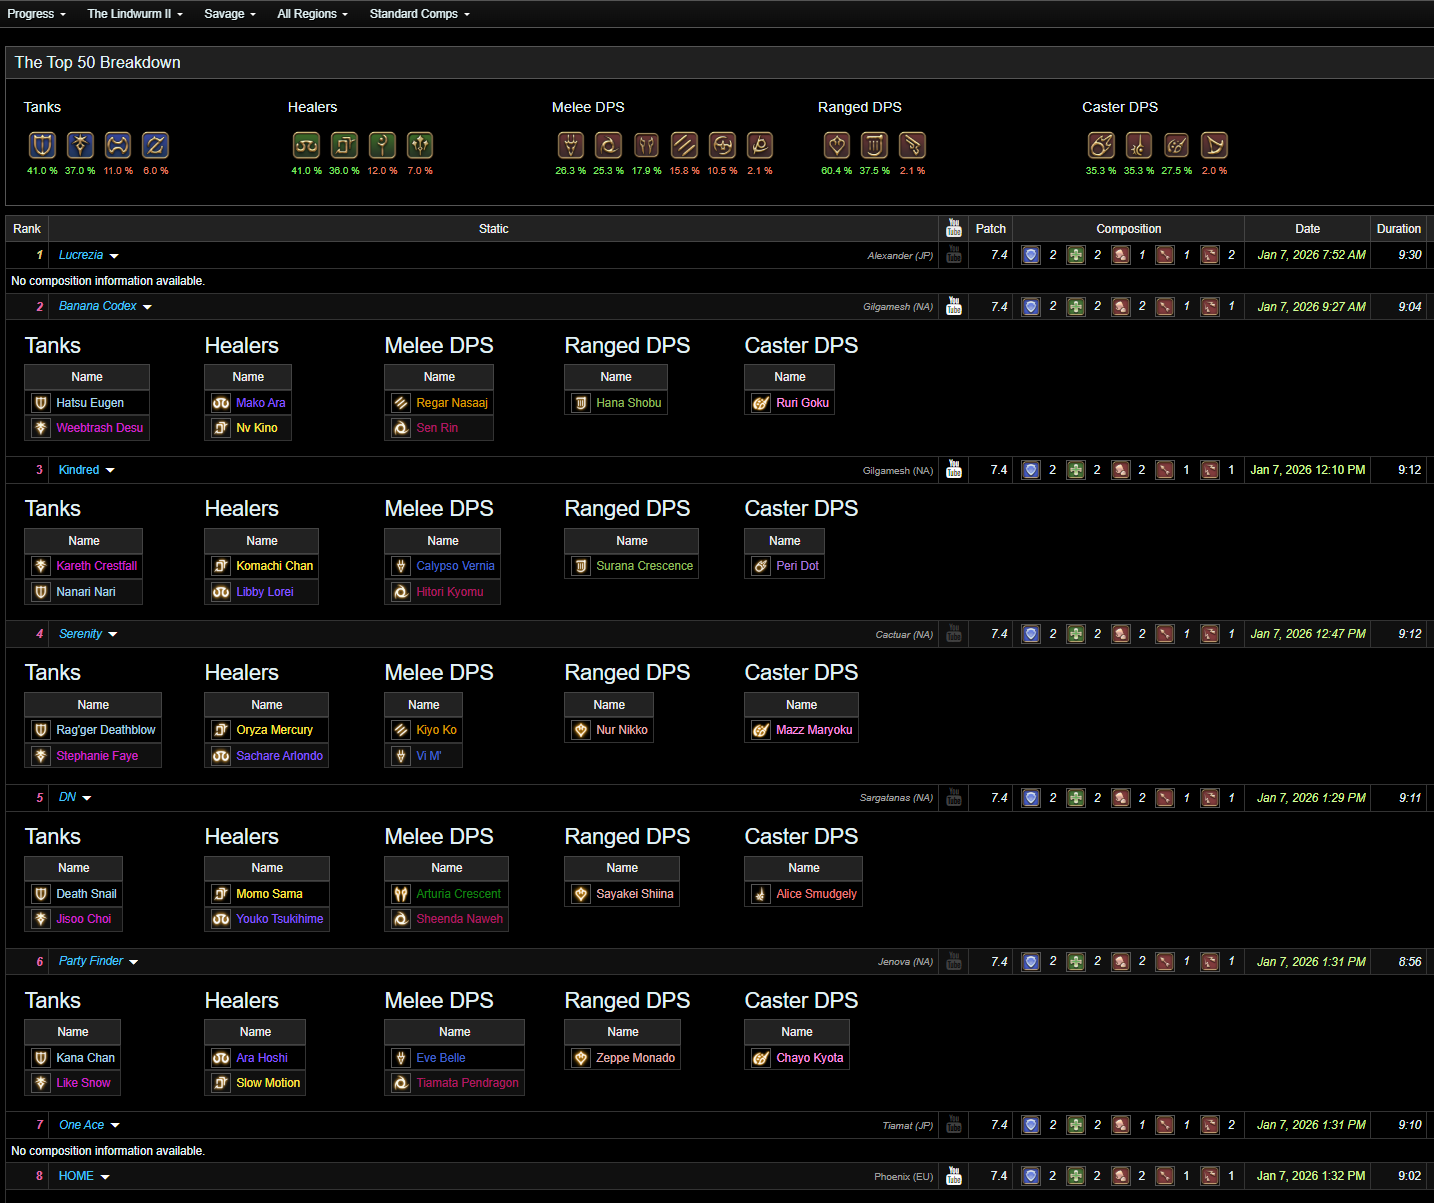
Task: Select the Healers job icon showing 12.0 %
Action: [x=382, y=145]
